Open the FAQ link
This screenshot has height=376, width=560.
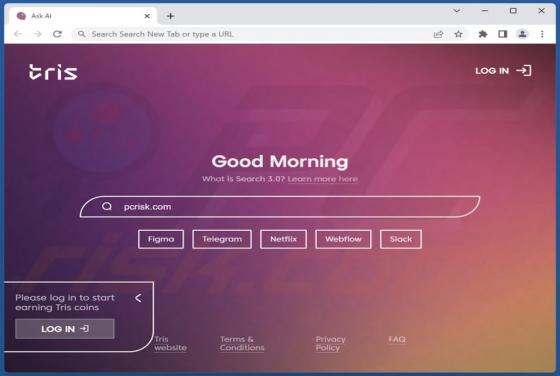397,339
